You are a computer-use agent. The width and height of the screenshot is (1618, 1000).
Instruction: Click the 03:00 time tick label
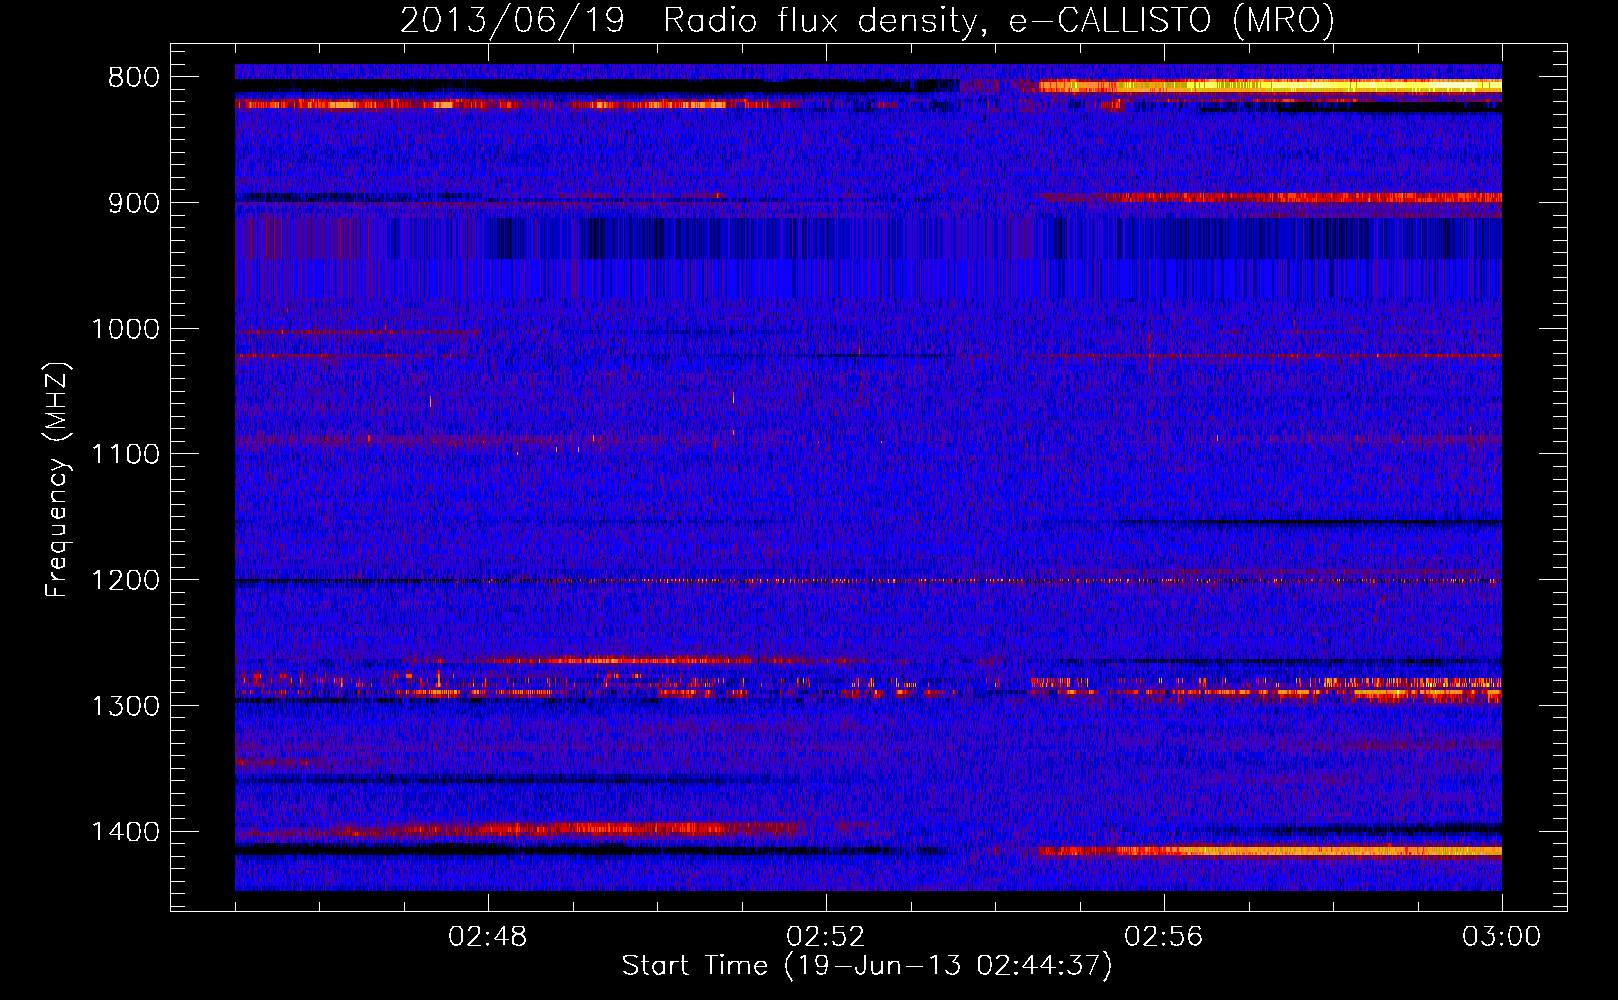[1502, 937]
